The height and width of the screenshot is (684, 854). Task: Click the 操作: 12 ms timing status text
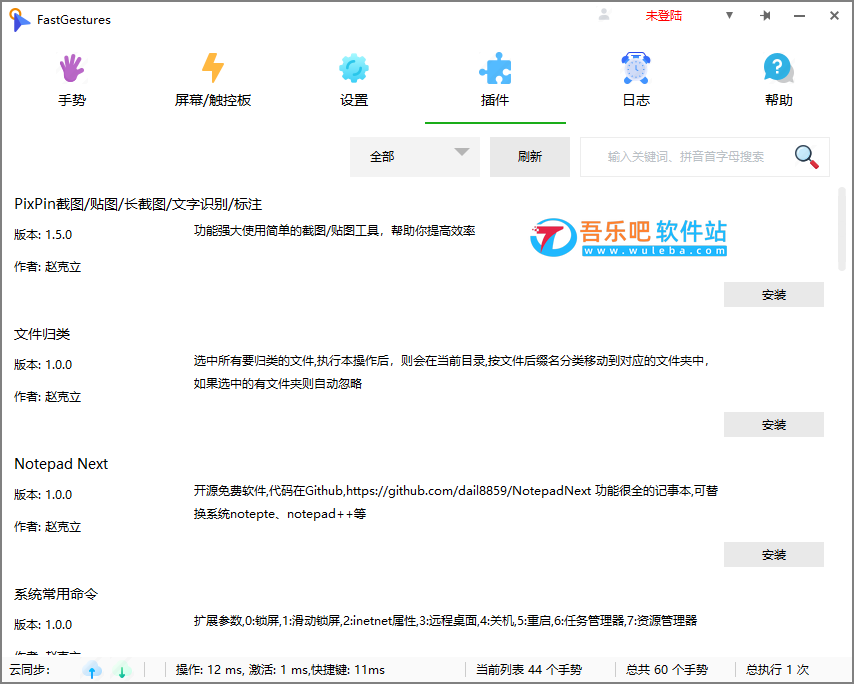(280, 670)
